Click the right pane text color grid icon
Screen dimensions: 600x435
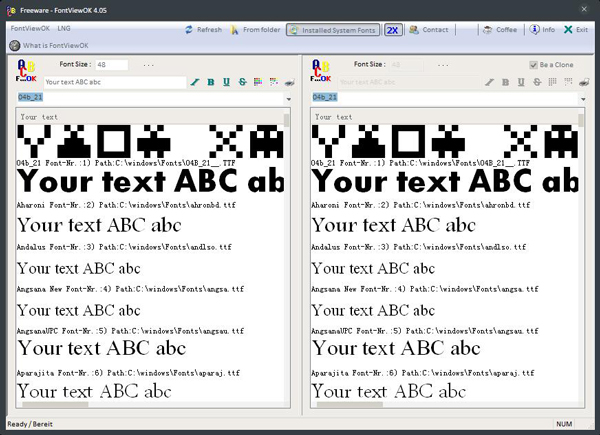click(553, 82)
